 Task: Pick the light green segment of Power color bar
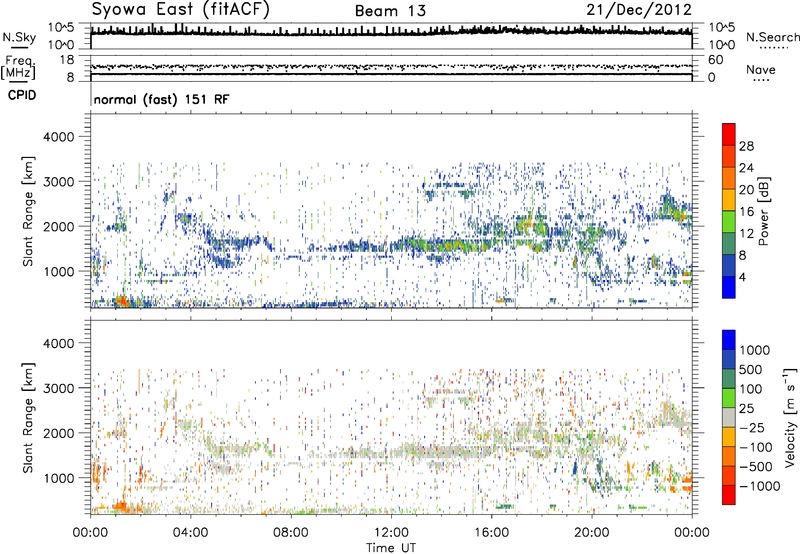tap(729, 222)
